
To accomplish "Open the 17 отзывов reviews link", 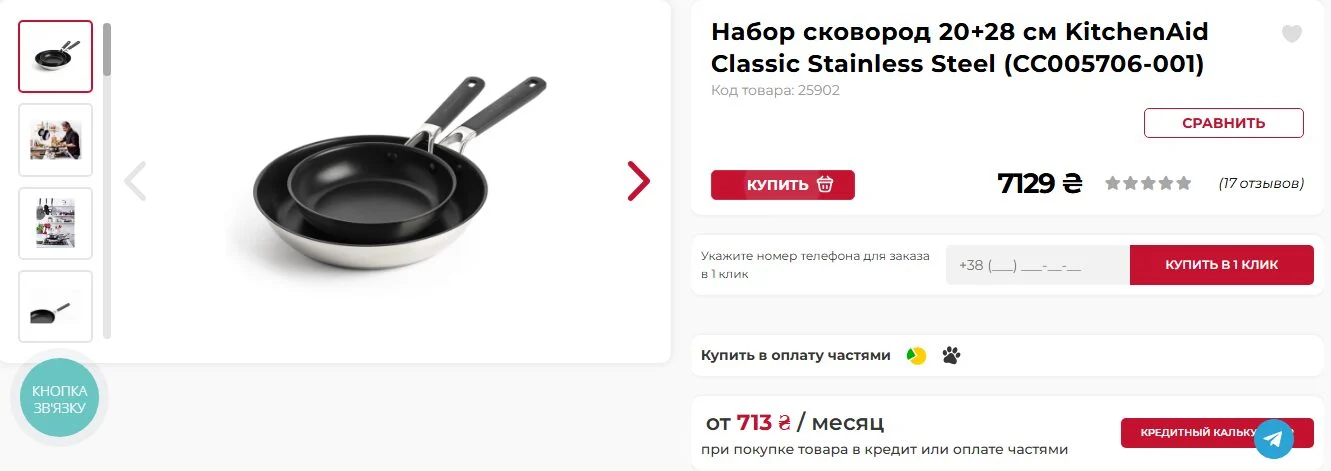I will 1261,183.
